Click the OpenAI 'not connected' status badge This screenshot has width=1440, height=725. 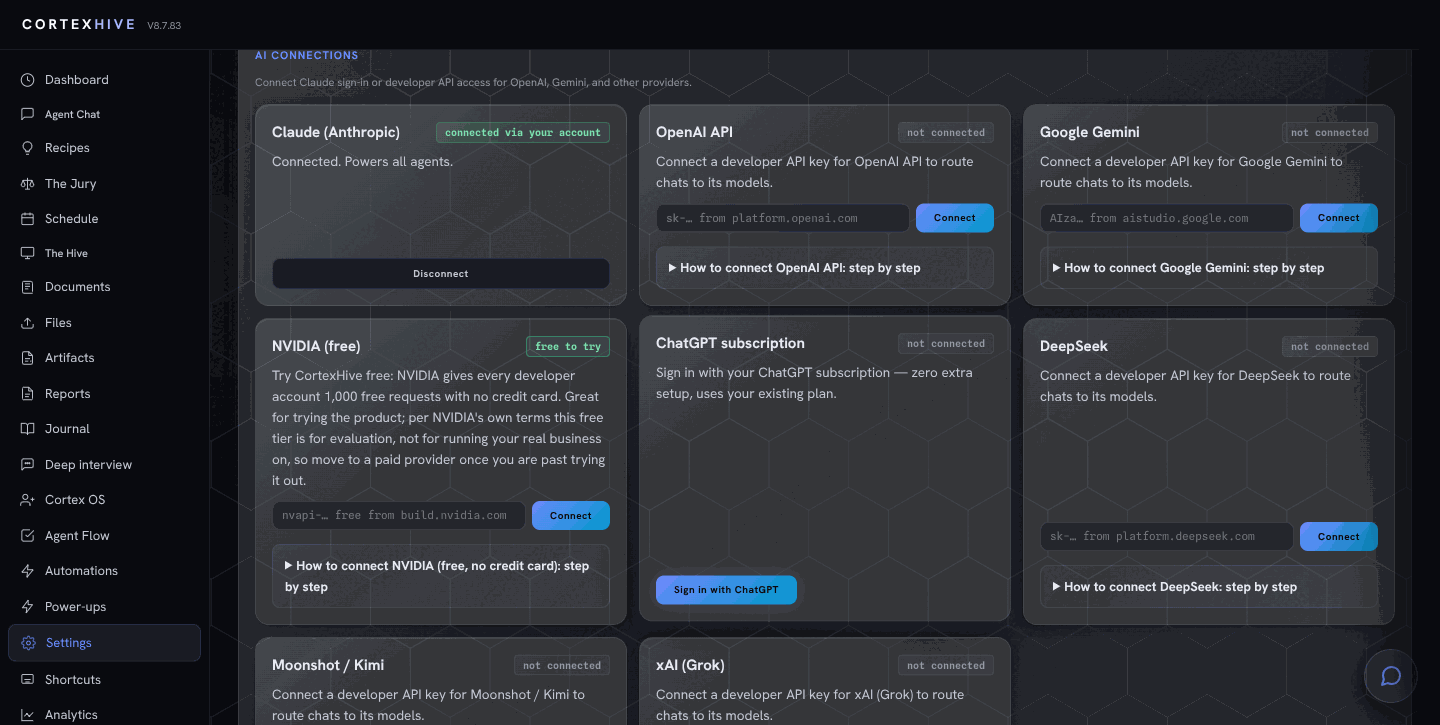(x=946, y=132)
